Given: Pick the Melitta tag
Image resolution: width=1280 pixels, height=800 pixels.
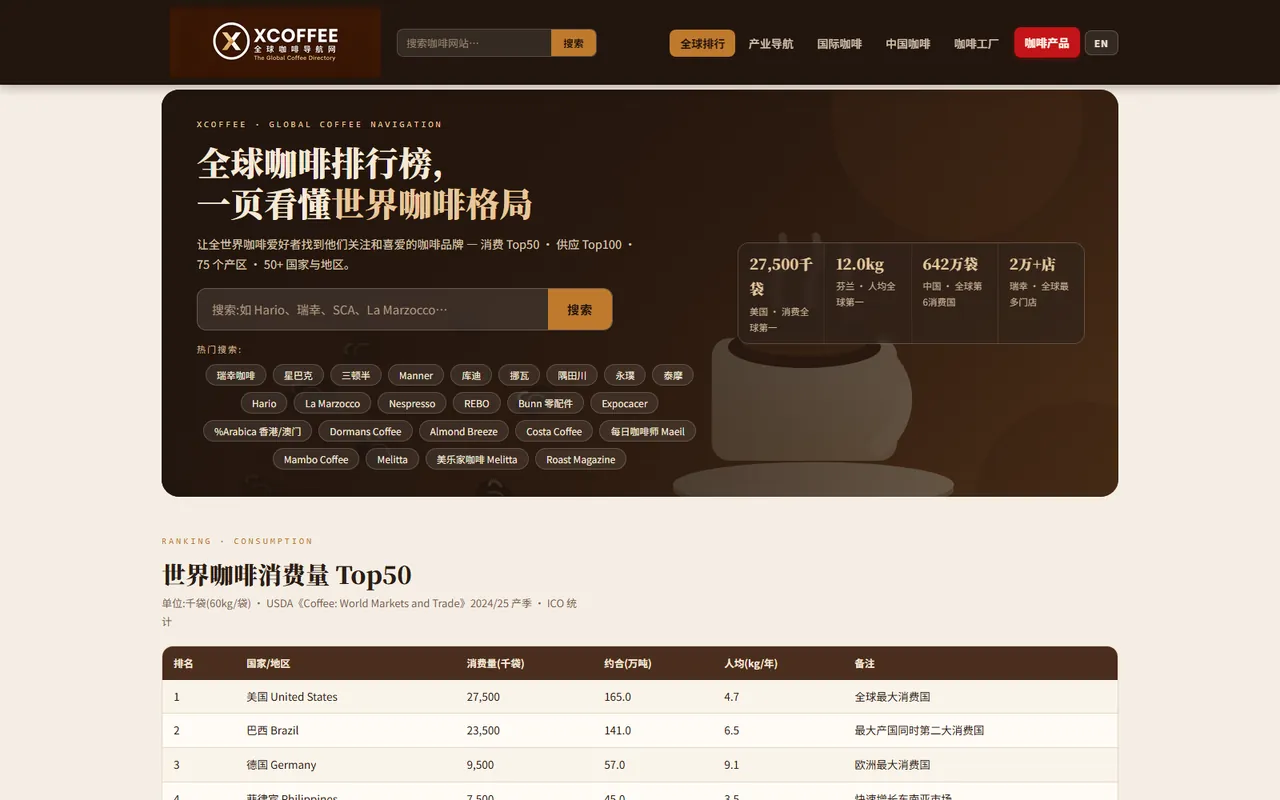Looking at the screenshot, I should pyautogui.click(x=393, y=459).
